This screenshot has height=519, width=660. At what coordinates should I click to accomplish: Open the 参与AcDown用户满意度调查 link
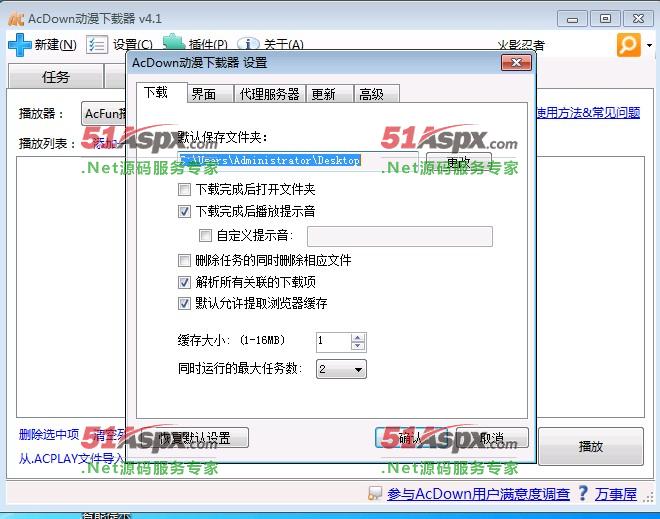coord(479,493)
